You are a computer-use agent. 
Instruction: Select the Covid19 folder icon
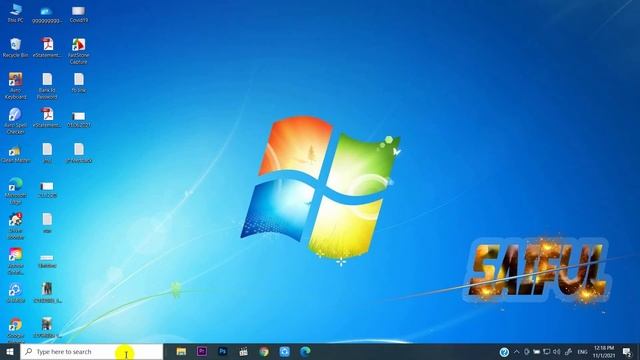coord(78,13)
